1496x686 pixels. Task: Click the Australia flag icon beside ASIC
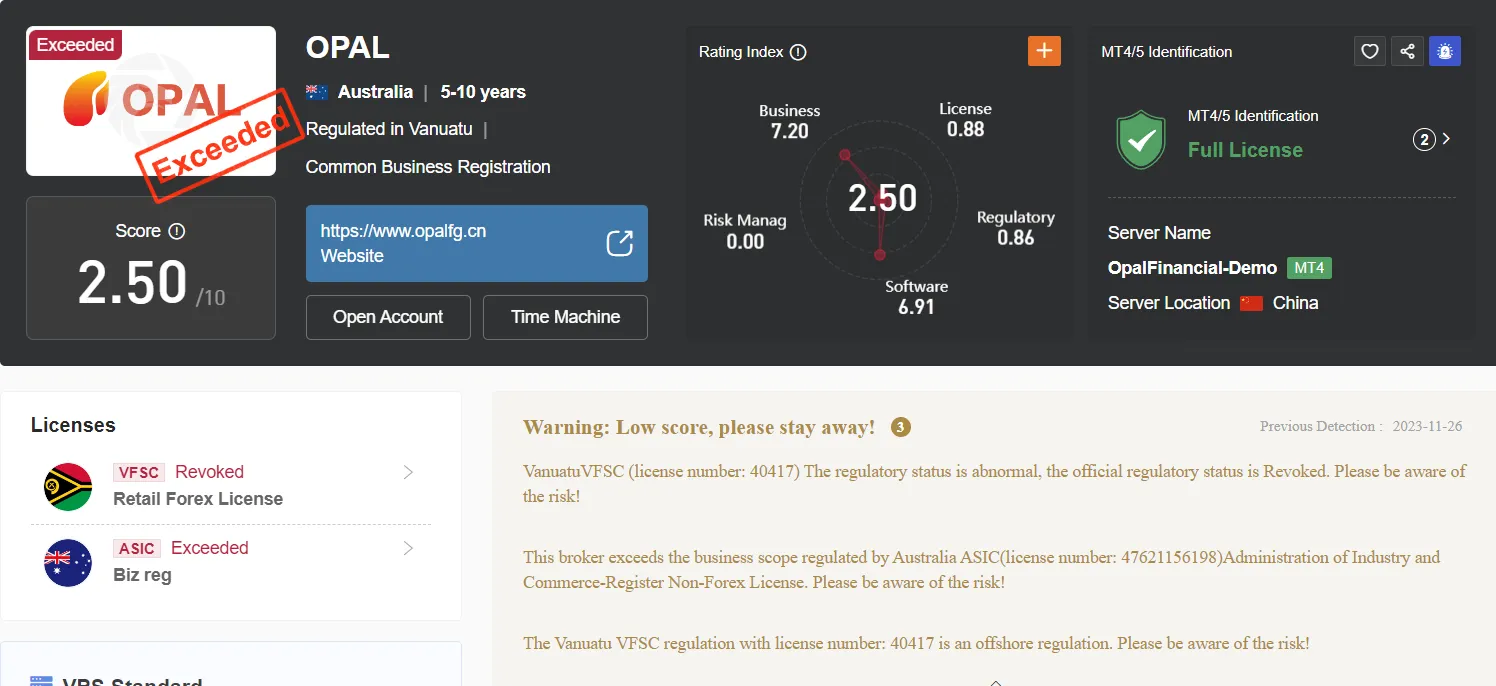click(68, 563)
